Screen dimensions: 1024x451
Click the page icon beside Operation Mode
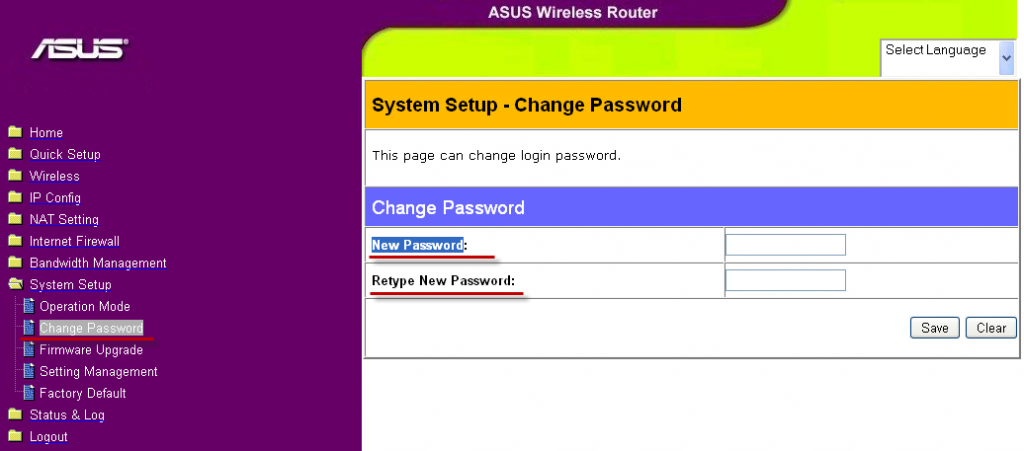[x=28, y=306]
